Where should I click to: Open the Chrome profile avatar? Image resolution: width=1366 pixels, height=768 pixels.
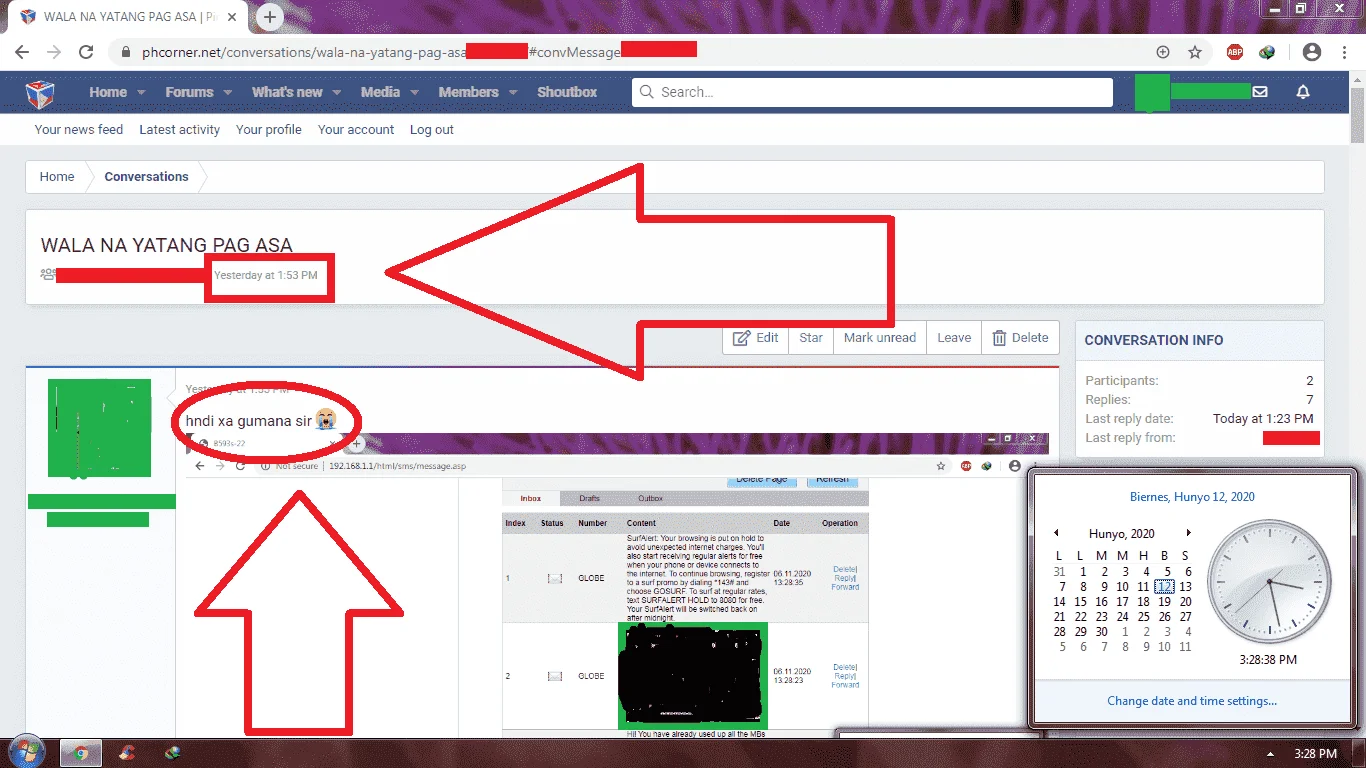coord(1312,52)
